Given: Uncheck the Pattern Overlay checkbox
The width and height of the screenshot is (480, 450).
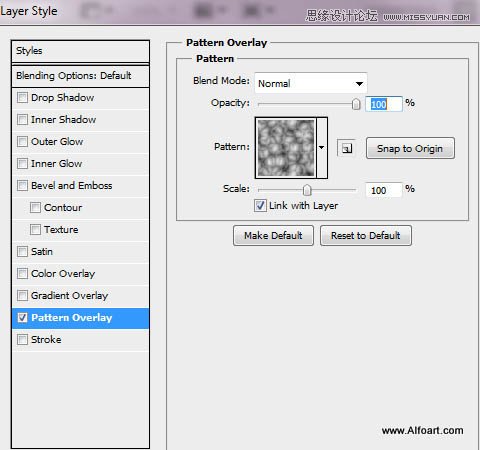Looking at the screenshot, I should pos(22,318).
